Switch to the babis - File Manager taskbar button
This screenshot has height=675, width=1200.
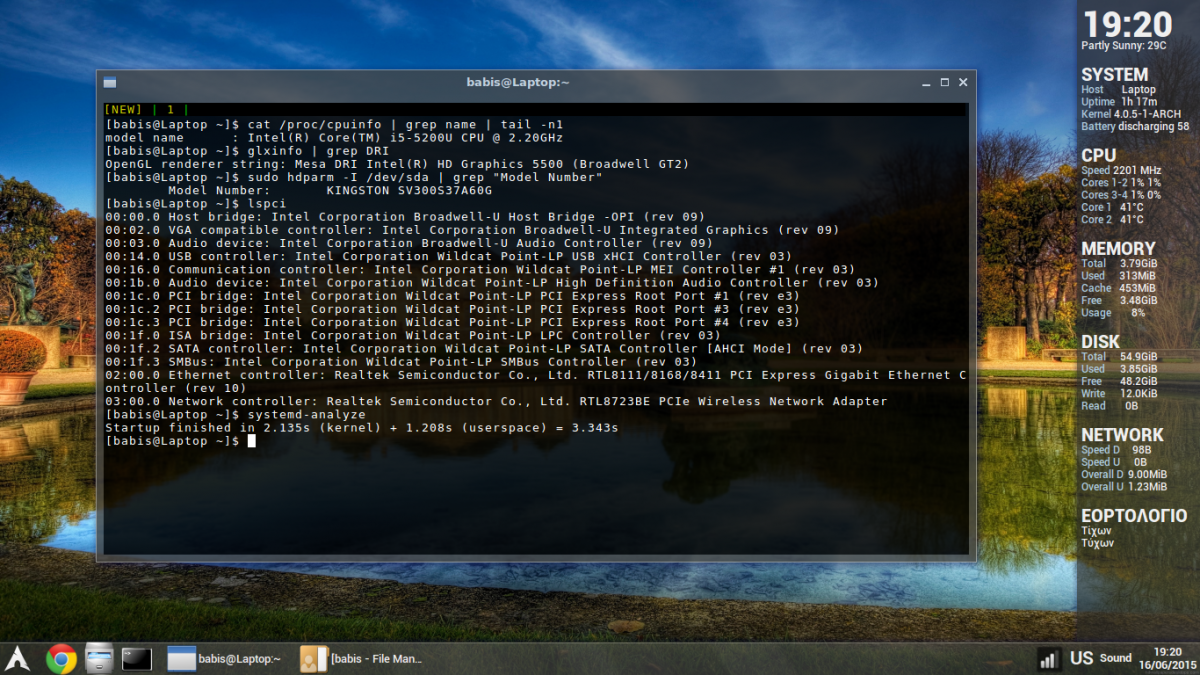[x=362, y=658]
